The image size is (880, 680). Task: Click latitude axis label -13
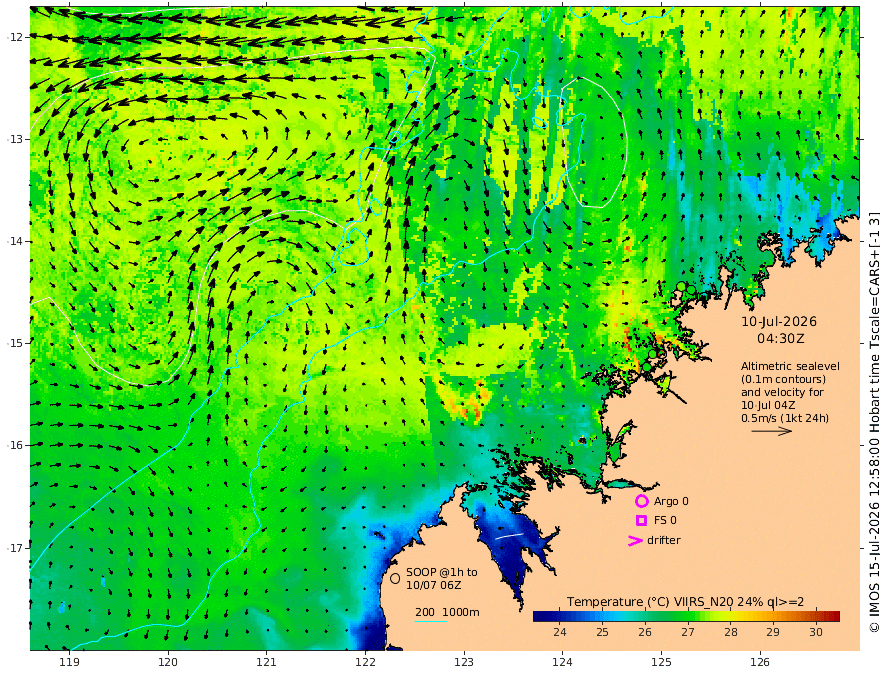click(15, 139)
